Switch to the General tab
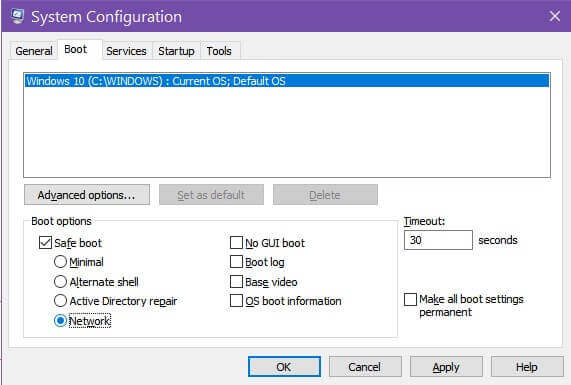The height and width of the screenshot is (385, 571). (x=34, y=51)
